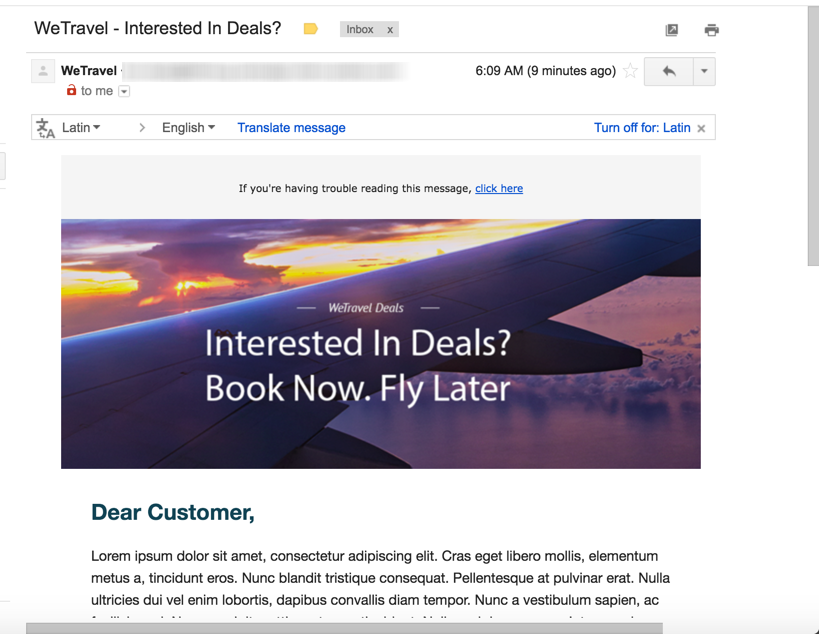Click the print all icon
This screenshot has height=634, width=819.
[x=711, y=30]
